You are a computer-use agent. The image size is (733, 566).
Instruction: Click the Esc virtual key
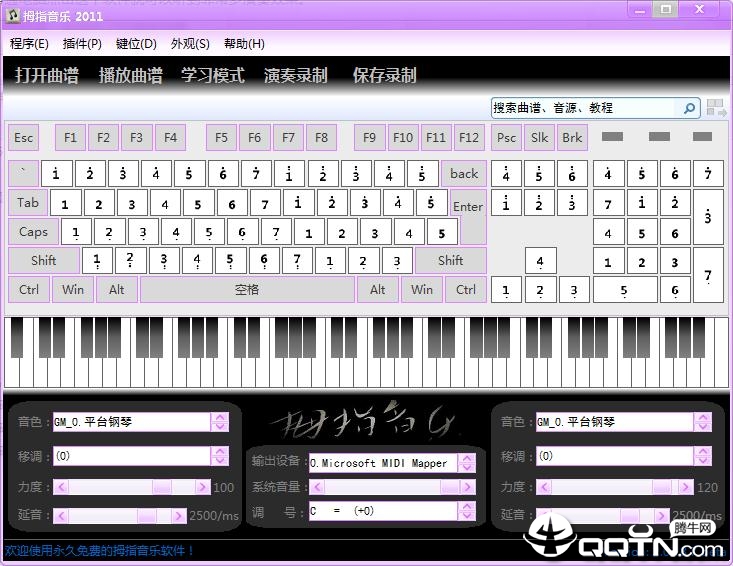pos(23,138)
